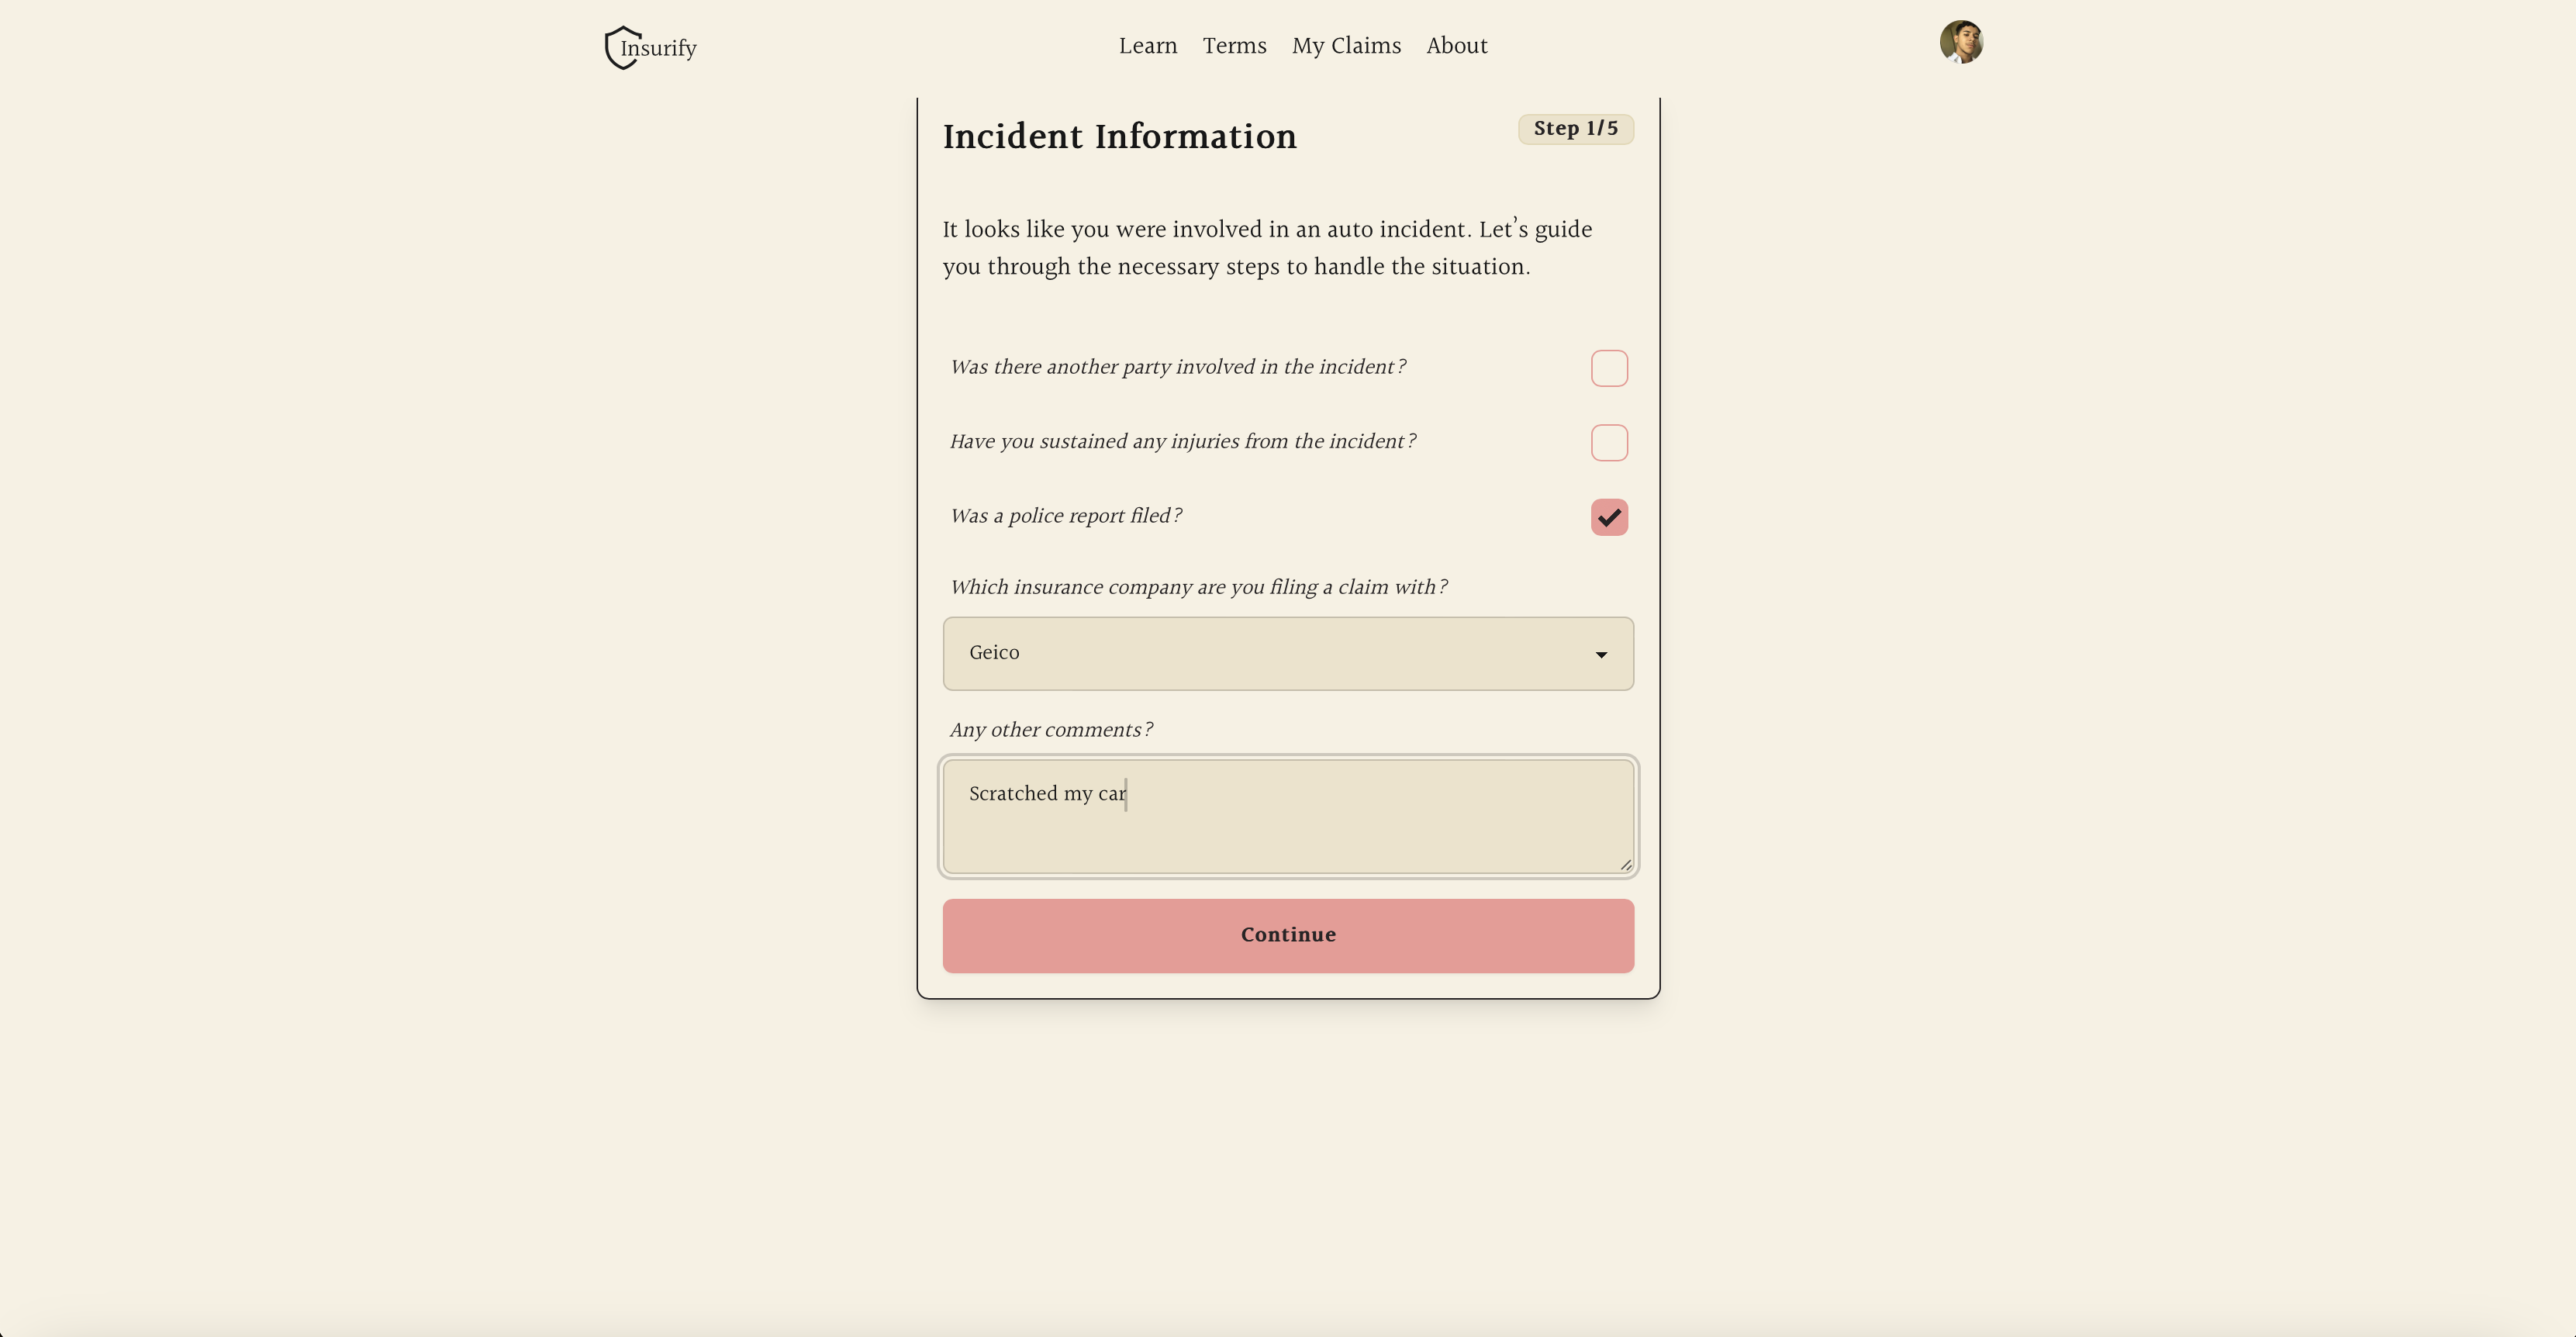The height and width of the screenshot is (1337, 2576).
Task: Navigate to My Claims
Action: tap(1345, 46)
